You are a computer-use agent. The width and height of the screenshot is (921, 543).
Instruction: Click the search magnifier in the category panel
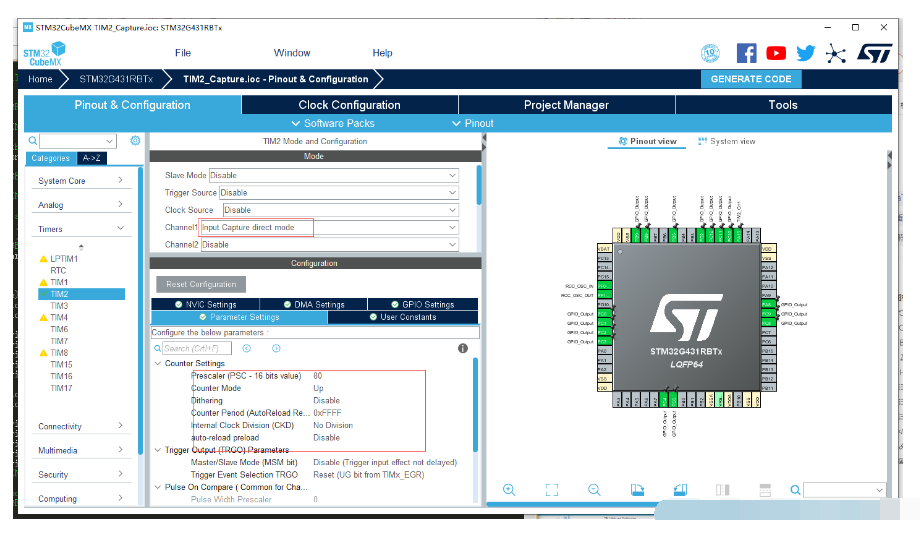tap(33, 140)
